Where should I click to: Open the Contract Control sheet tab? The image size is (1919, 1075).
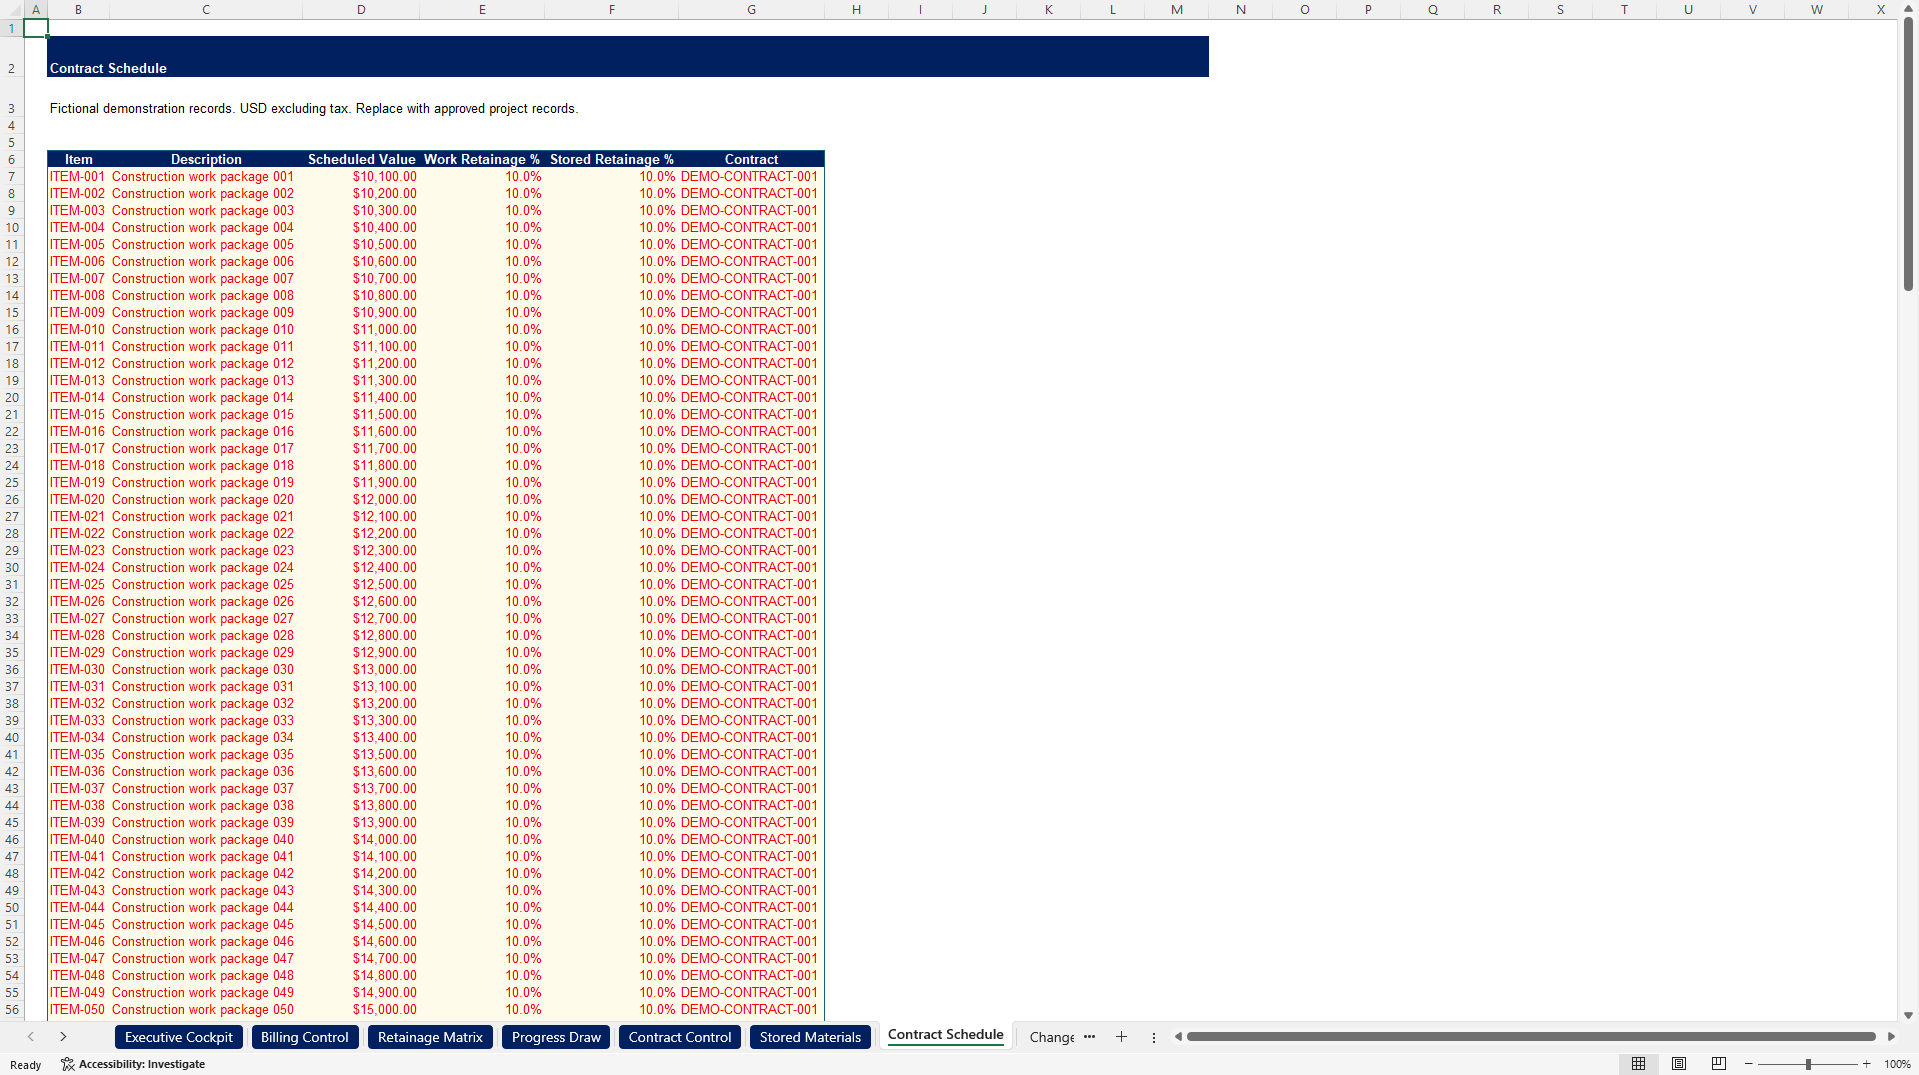(x=680, y=1037)
